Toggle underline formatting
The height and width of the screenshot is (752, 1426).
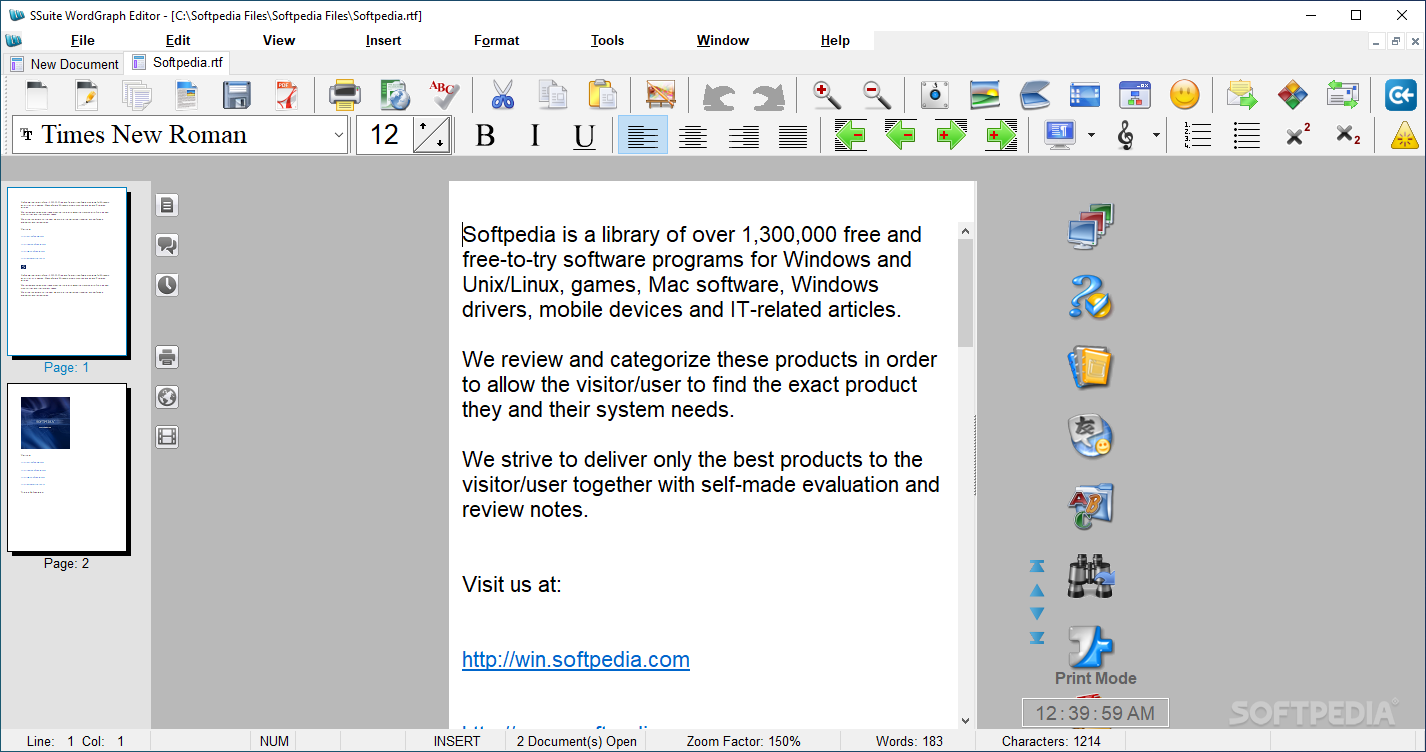click(x=585, y=135)
